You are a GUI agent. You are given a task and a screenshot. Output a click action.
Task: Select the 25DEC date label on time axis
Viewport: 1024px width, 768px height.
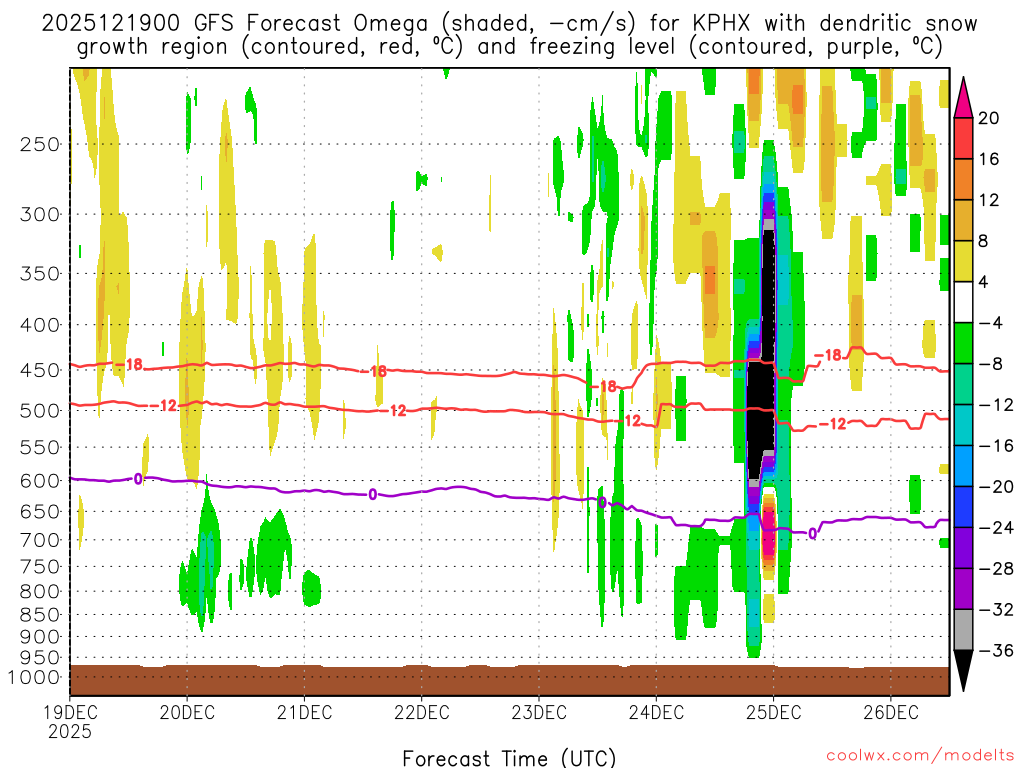tap(773, 712)
